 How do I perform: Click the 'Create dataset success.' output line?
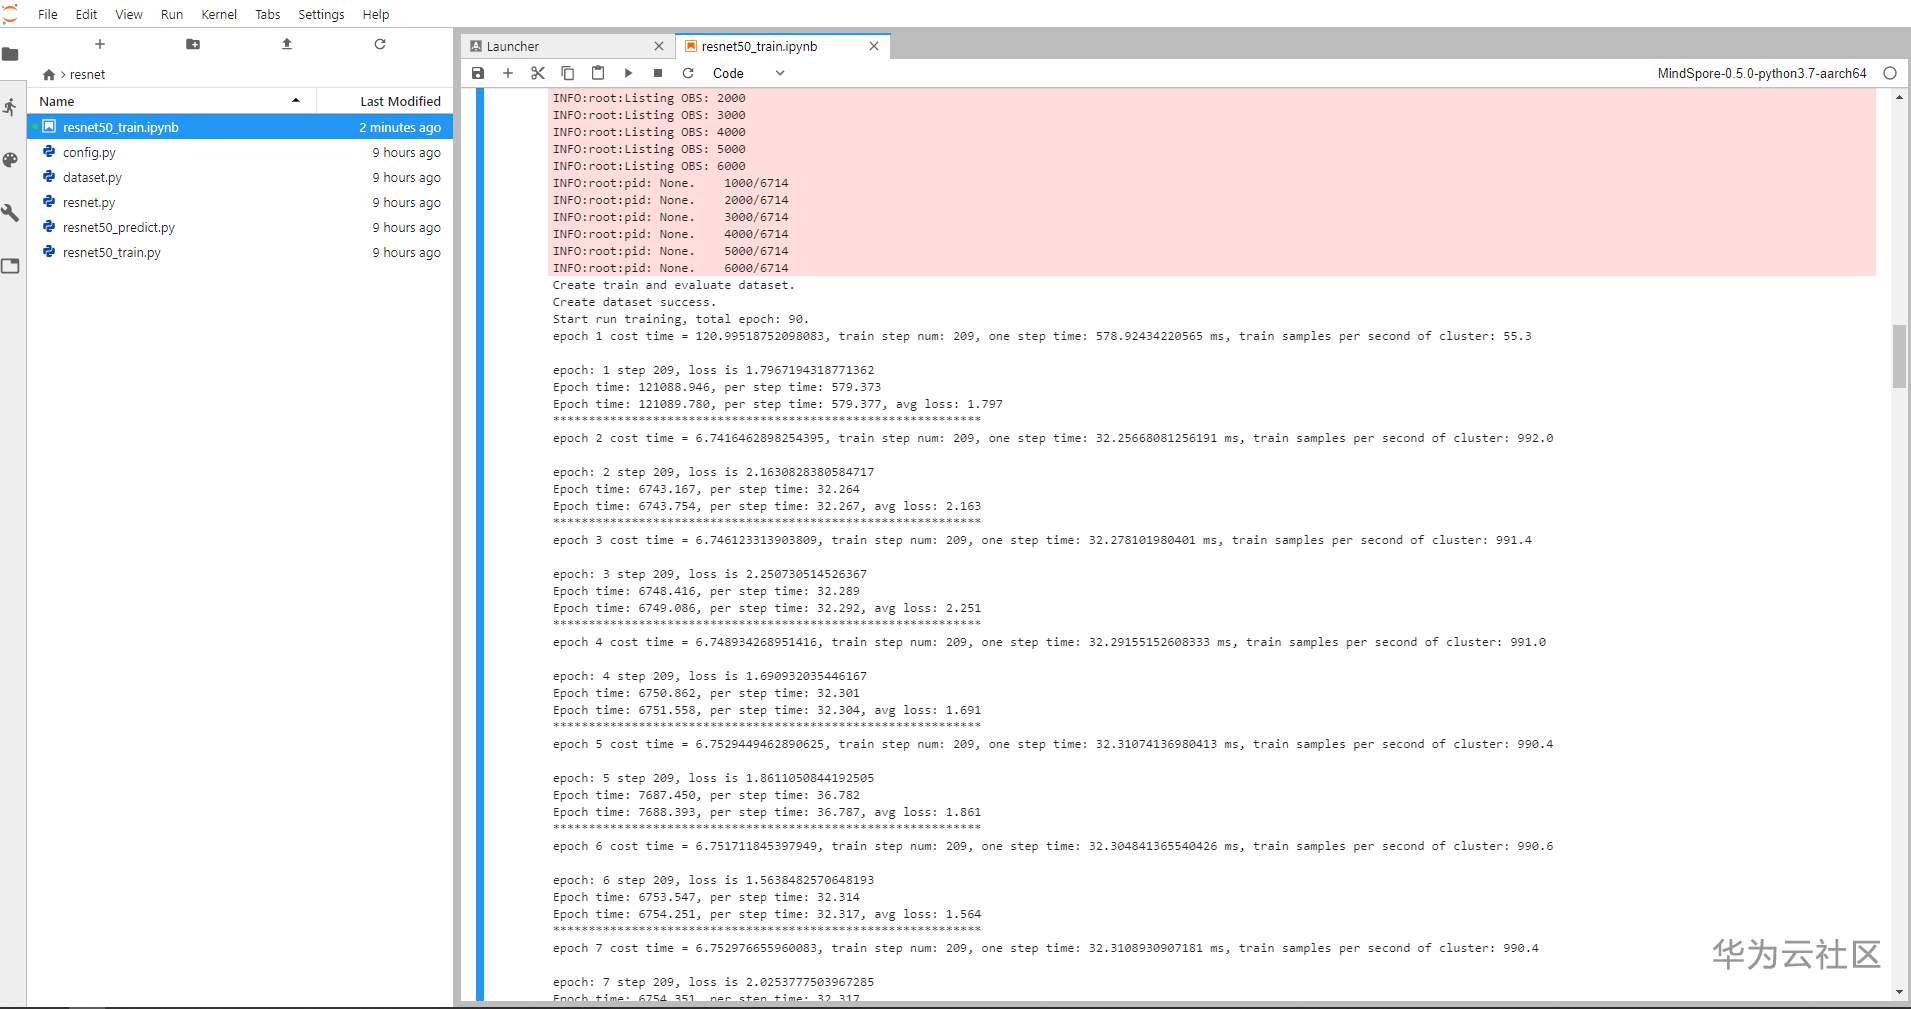634,302
